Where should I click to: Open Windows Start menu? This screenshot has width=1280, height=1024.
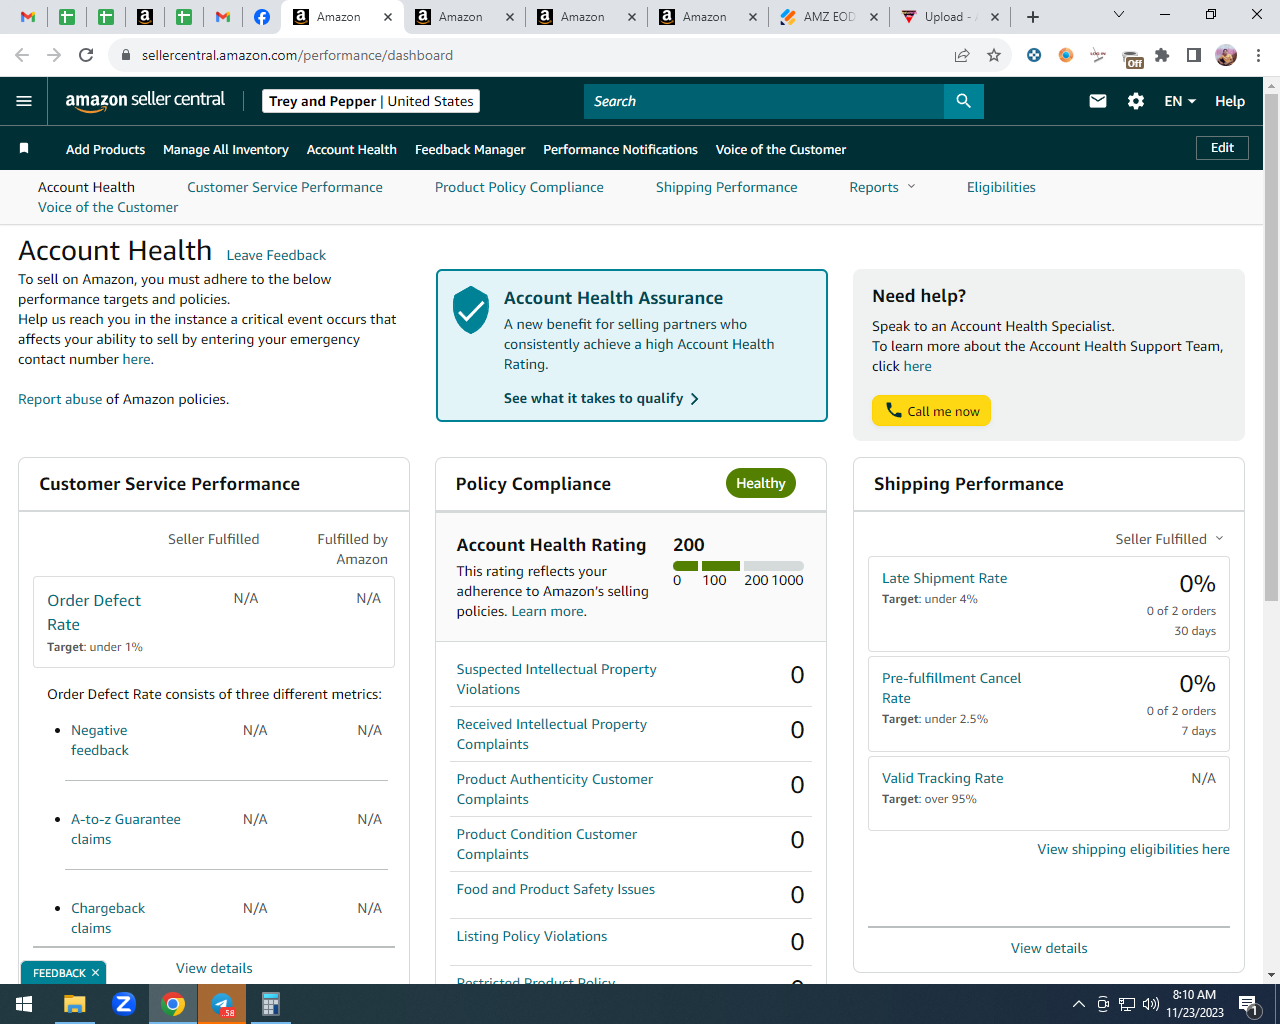(24, 1004)
